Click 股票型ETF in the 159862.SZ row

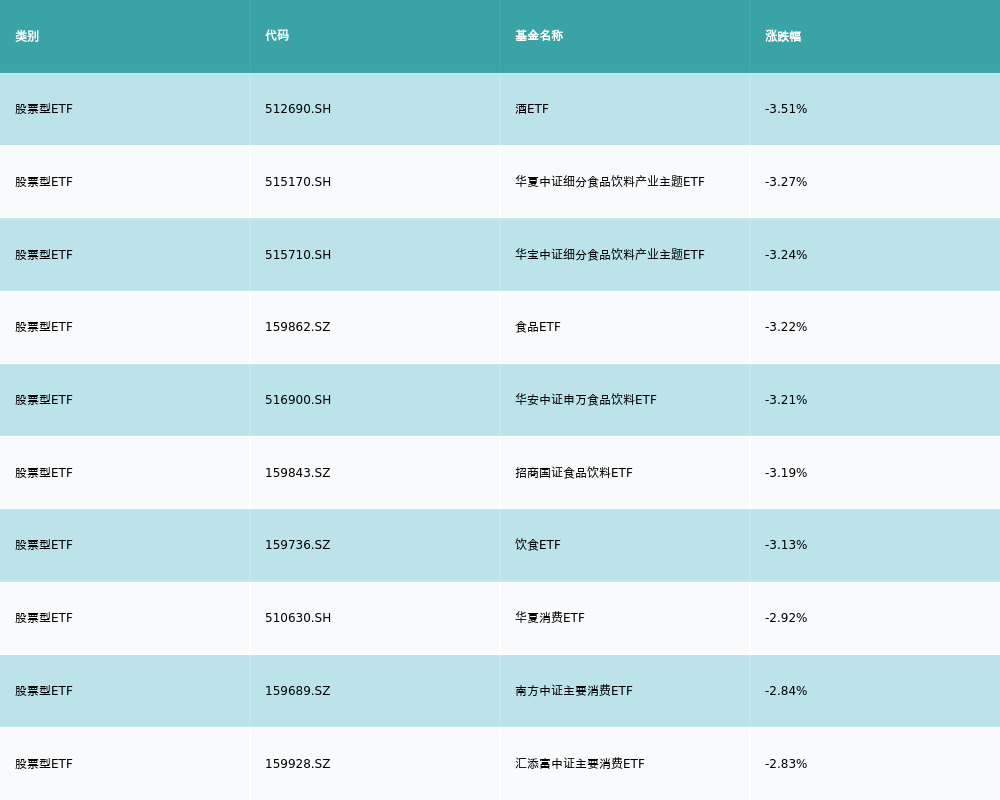pos(44,327)
